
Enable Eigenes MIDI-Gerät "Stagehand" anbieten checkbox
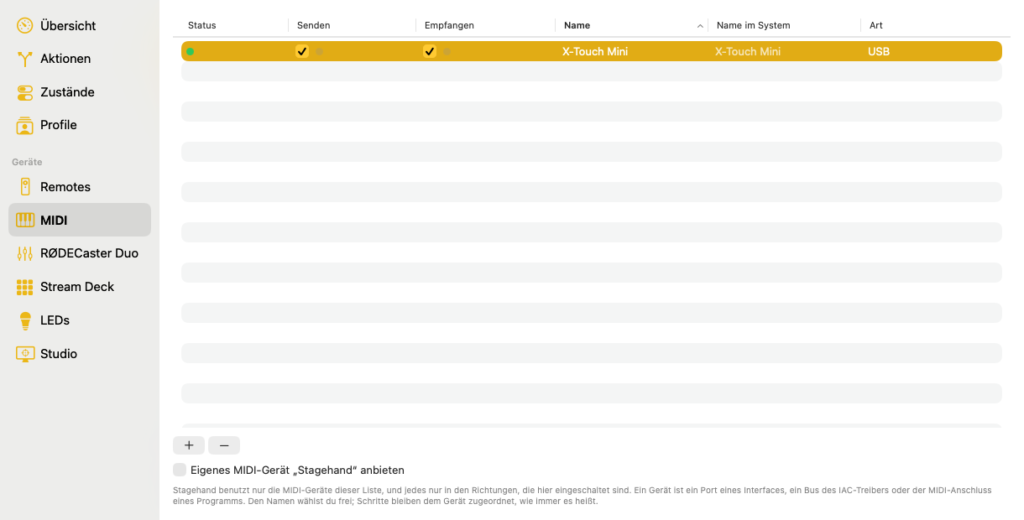pyautogui.click(x=180, y=470)
